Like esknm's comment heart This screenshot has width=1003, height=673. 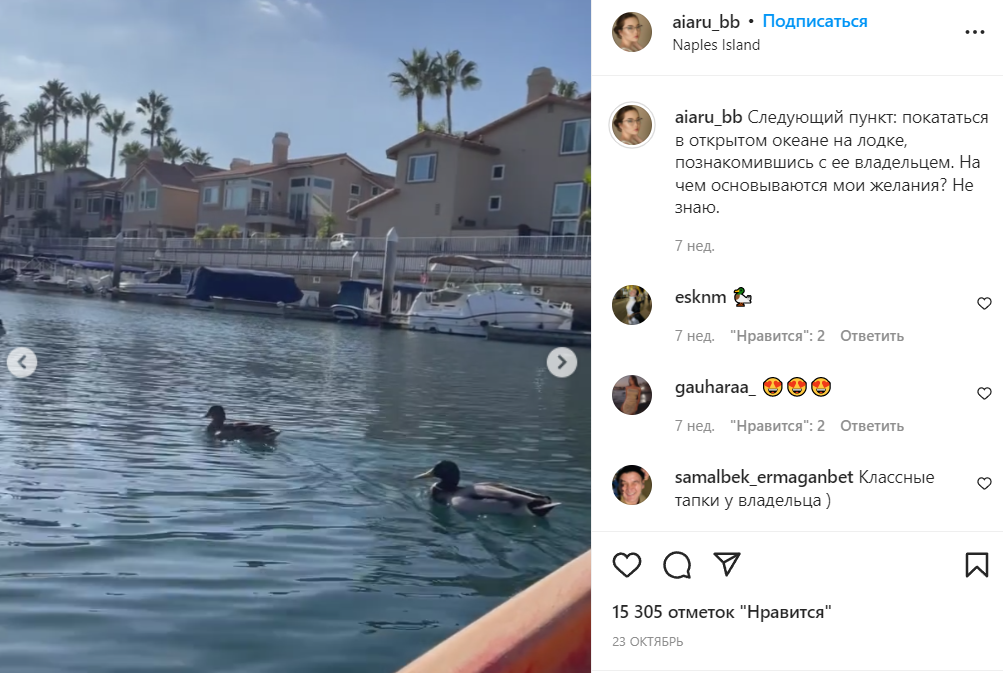click(984, 303)
